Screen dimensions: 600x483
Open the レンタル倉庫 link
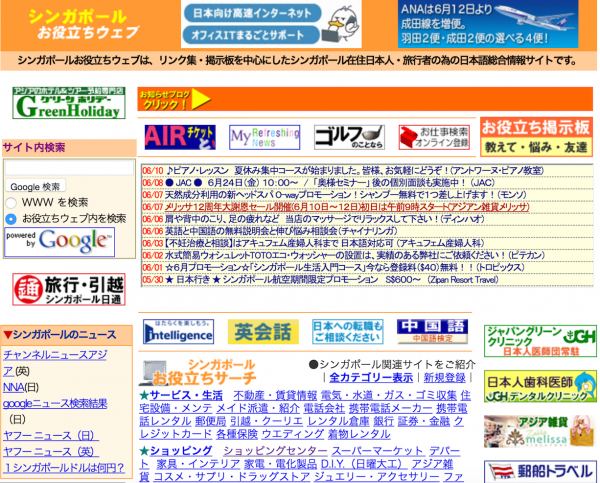[338, 421]
